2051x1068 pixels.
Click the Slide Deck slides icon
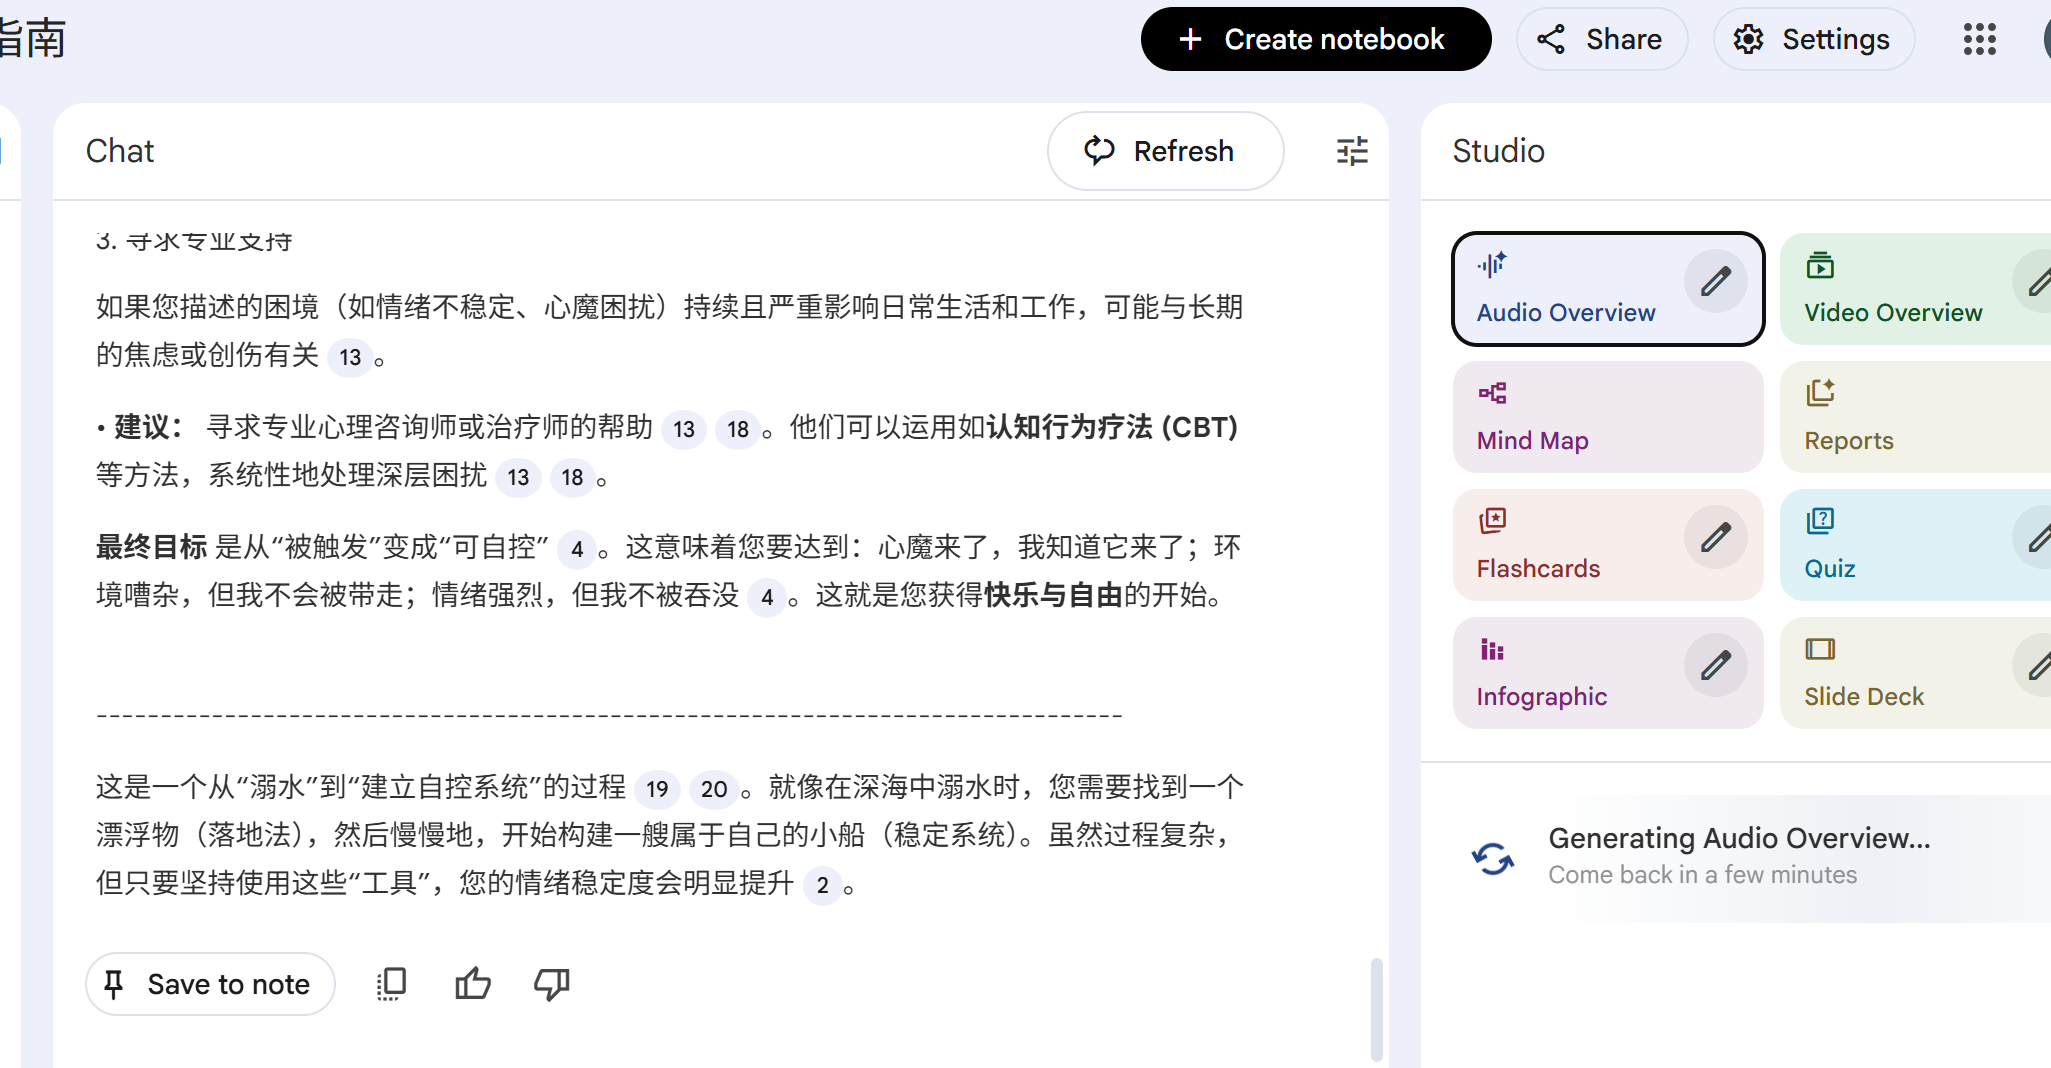[1820, 649]
